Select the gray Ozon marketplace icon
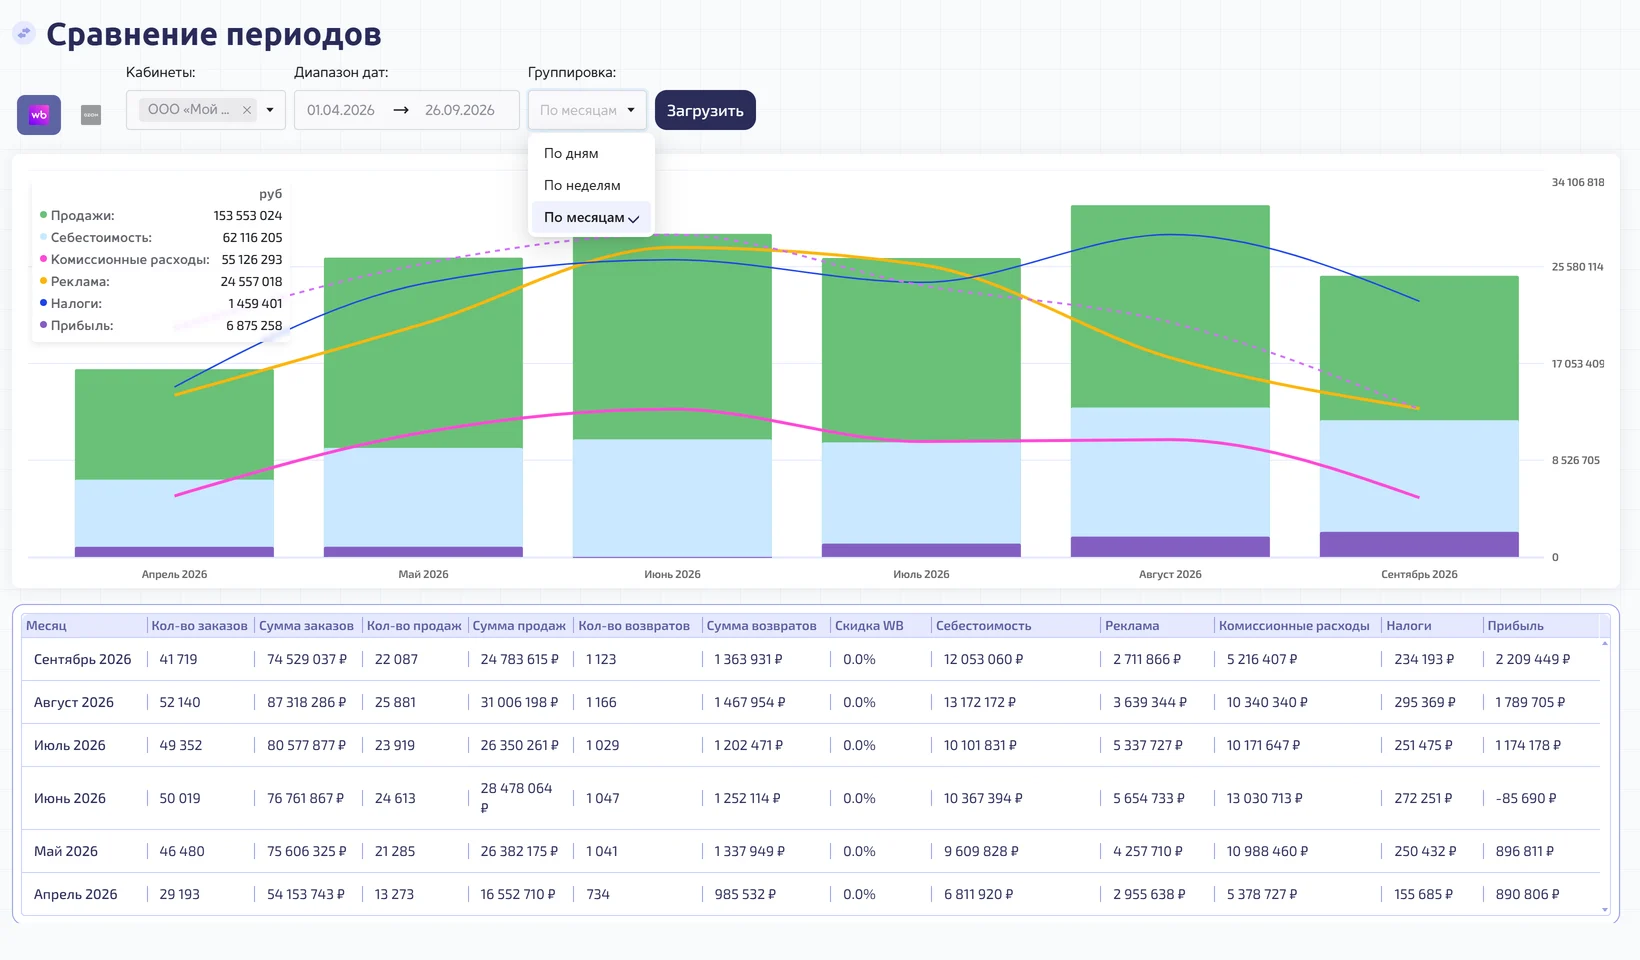This screenshot has height=960, width=1640. coord(91,115)
